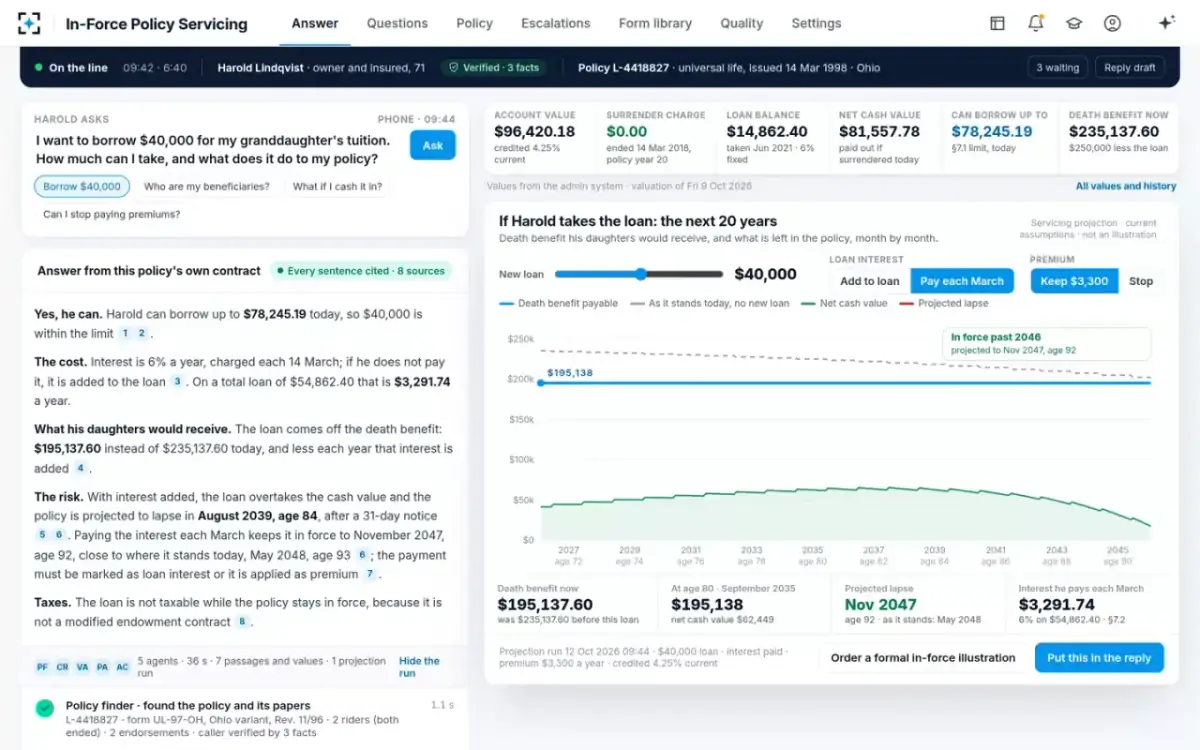
Task: Open citation 4 after death benefit sentence
Action: click(80, 468)
